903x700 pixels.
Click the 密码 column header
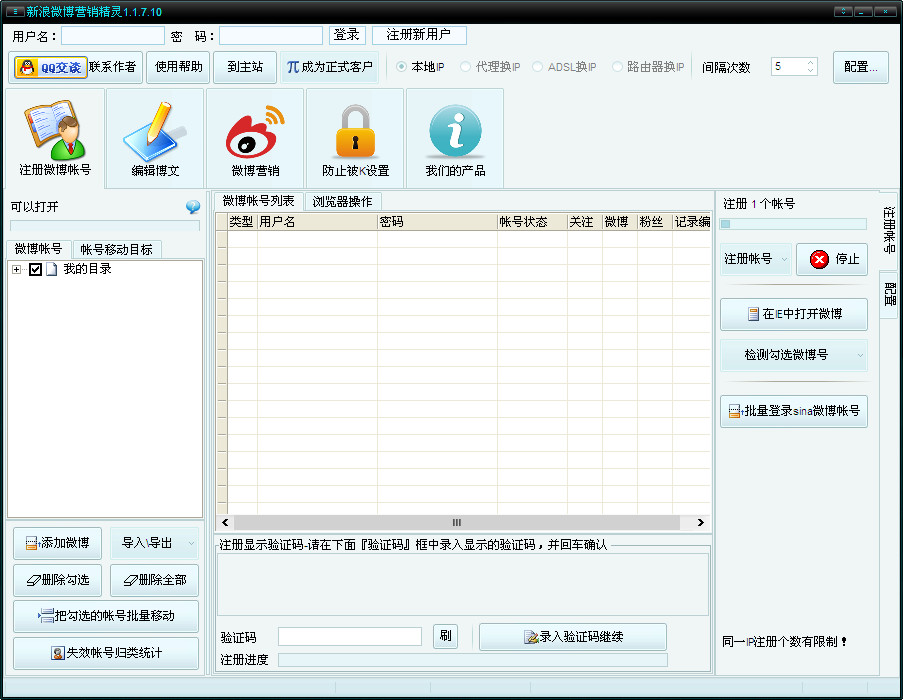coord(437,222)
